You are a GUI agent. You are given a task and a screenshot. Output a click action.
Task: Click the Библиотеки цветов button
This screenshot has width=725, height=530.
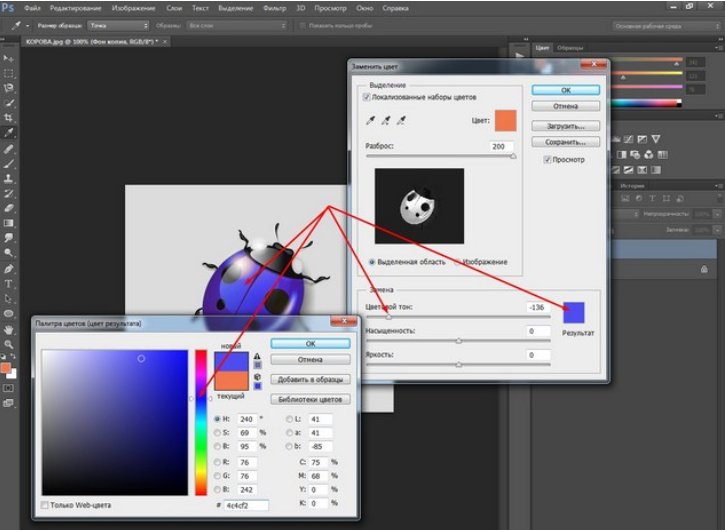pos(310,399)
